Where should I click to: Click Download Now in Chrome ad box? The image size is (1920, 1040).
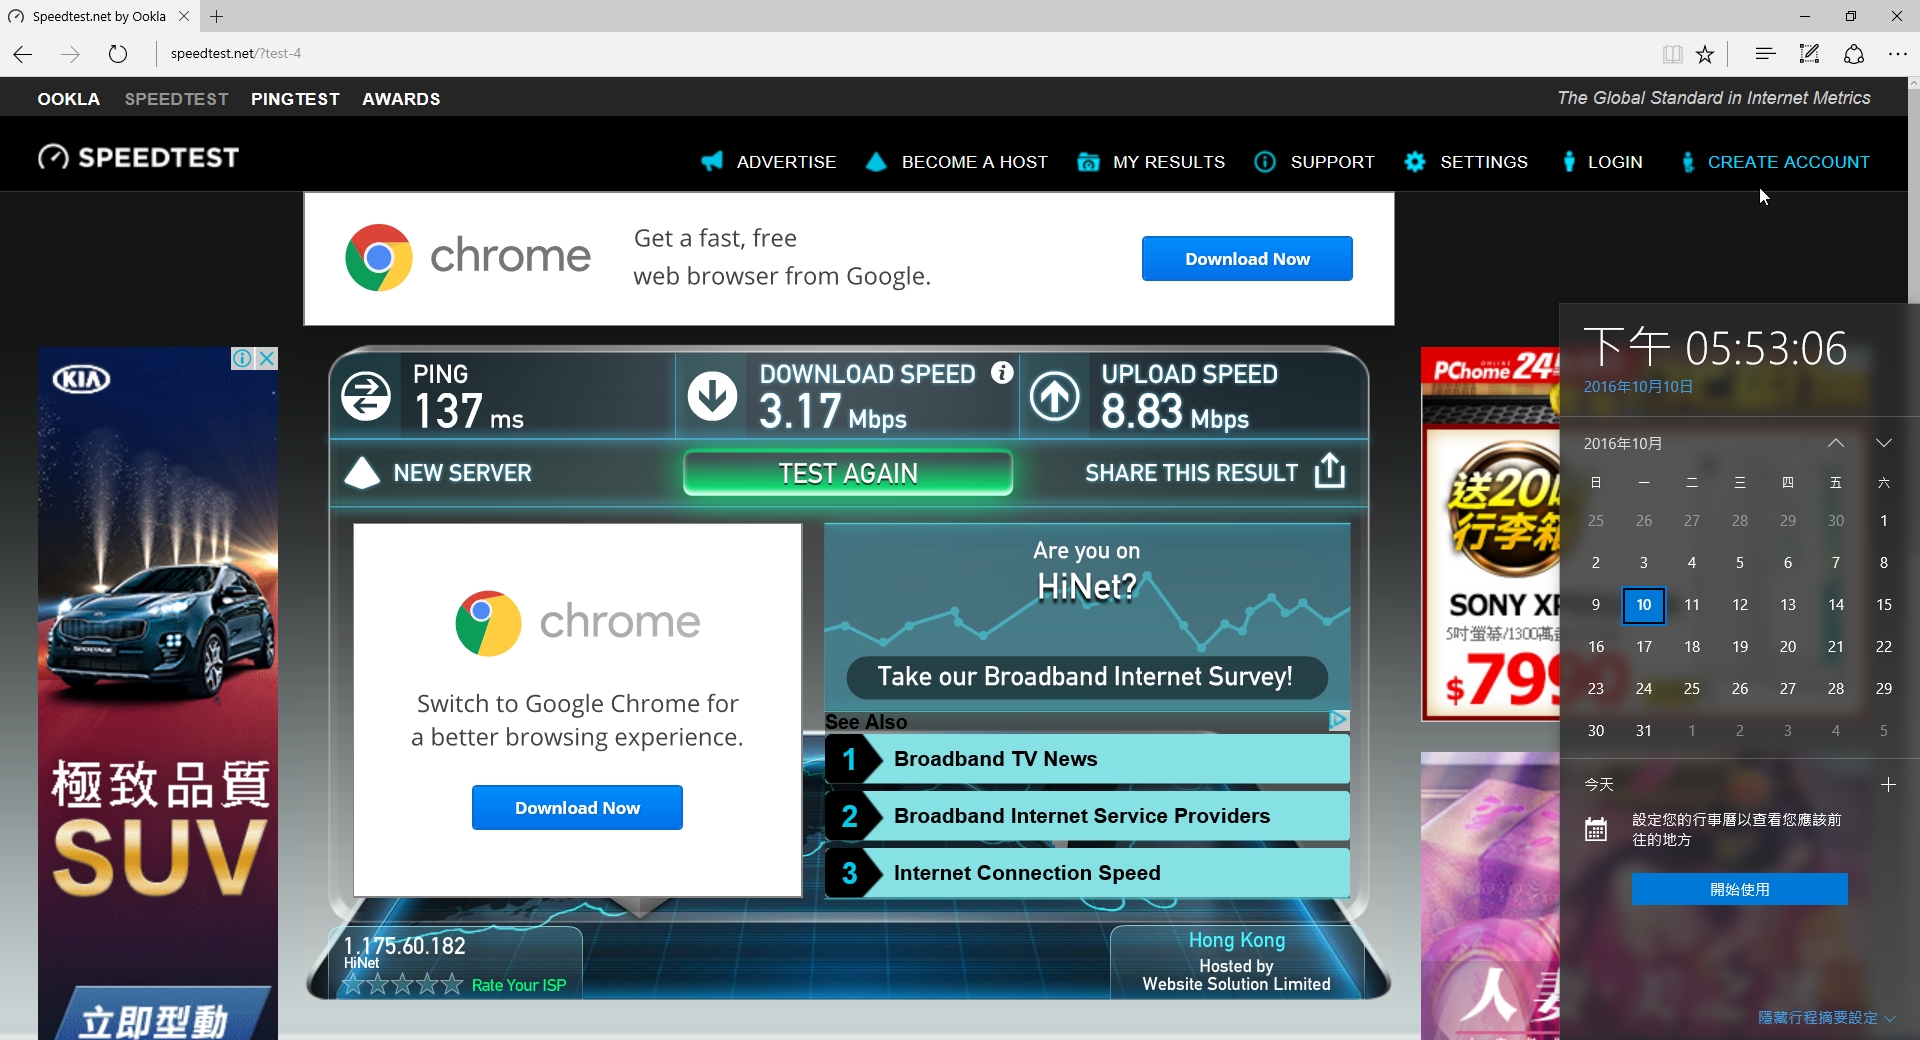pos(577,808)
